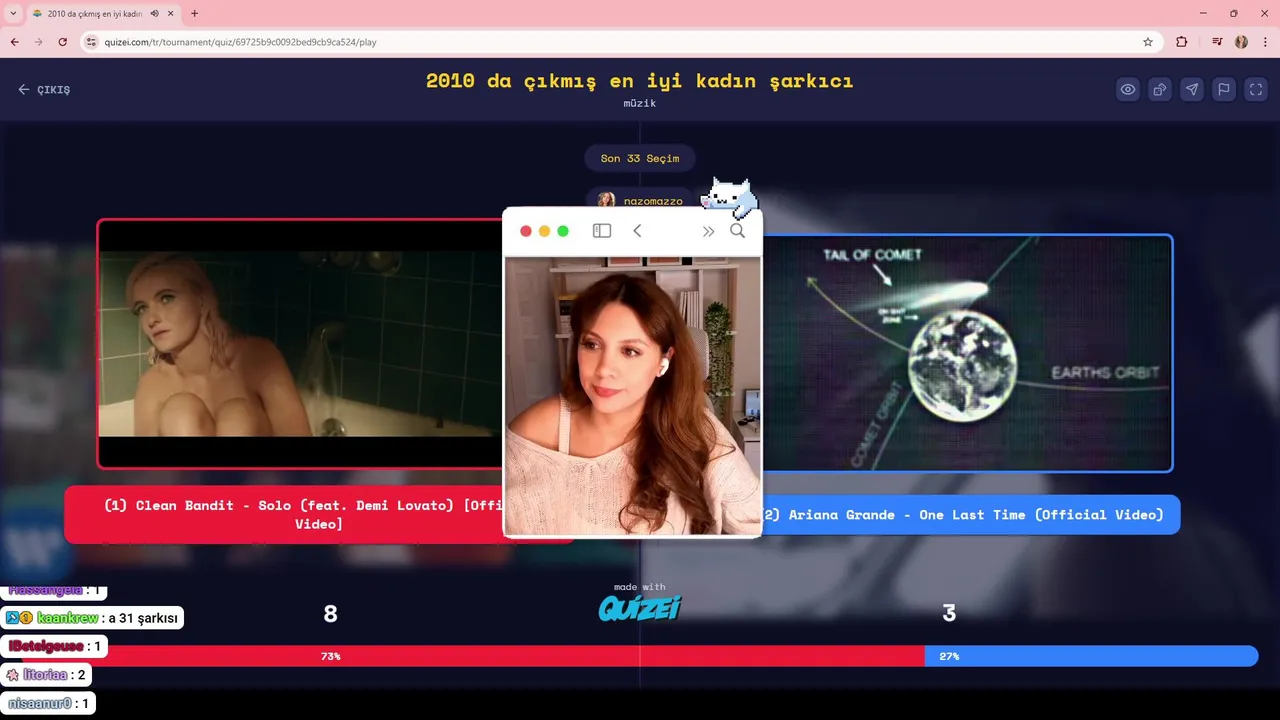Click the sidebar toggle icon in webcam window
Screen dimensions: 1280x720
click(602, 231)
